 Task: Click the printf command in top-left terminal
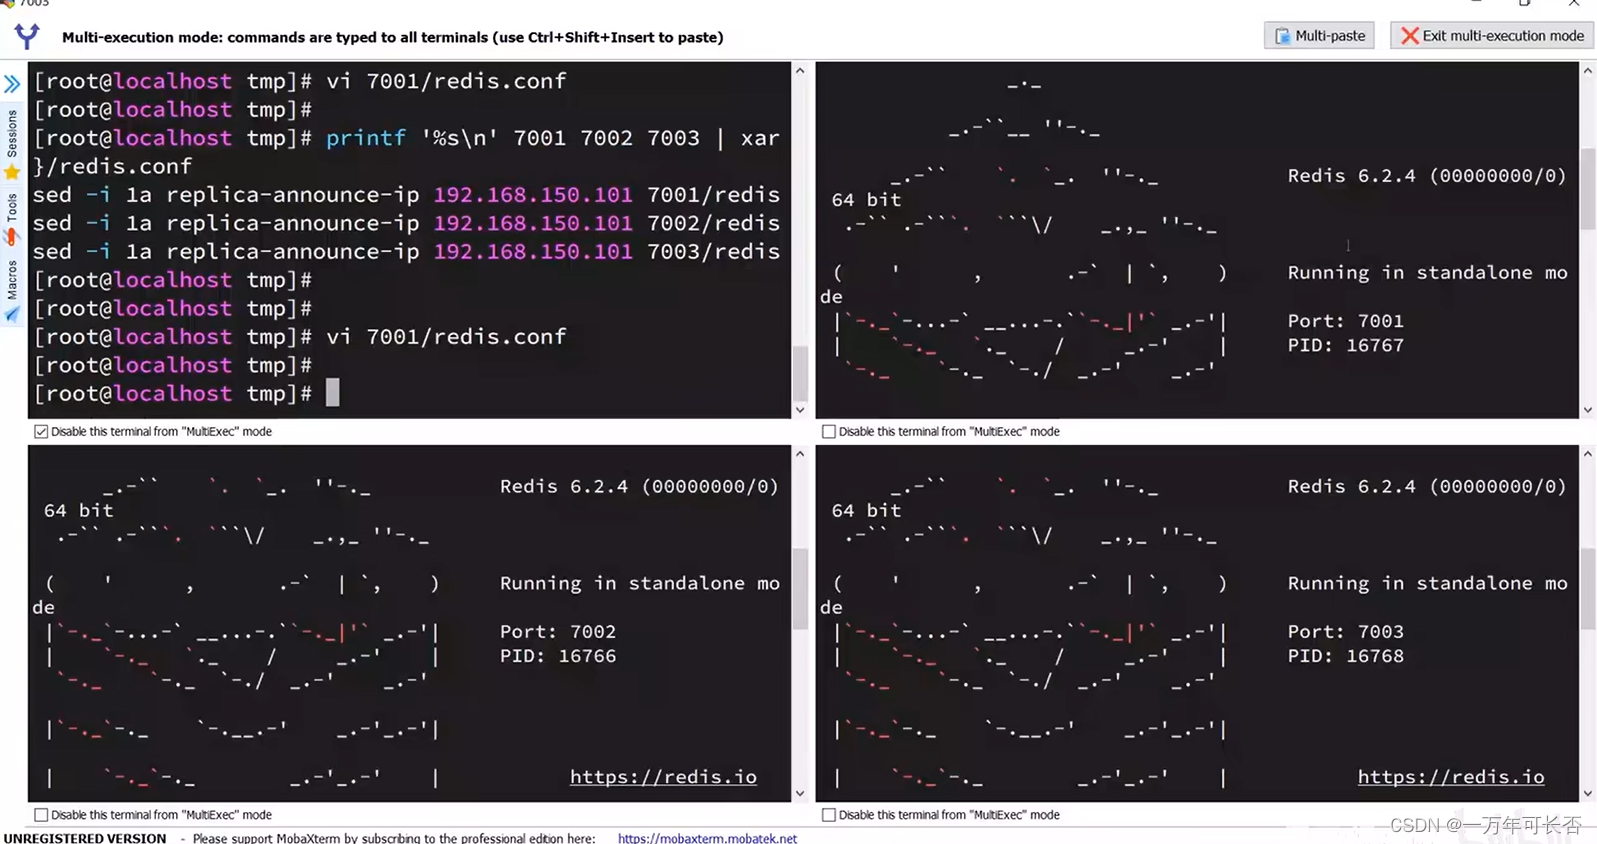click(x=366, y=138)
